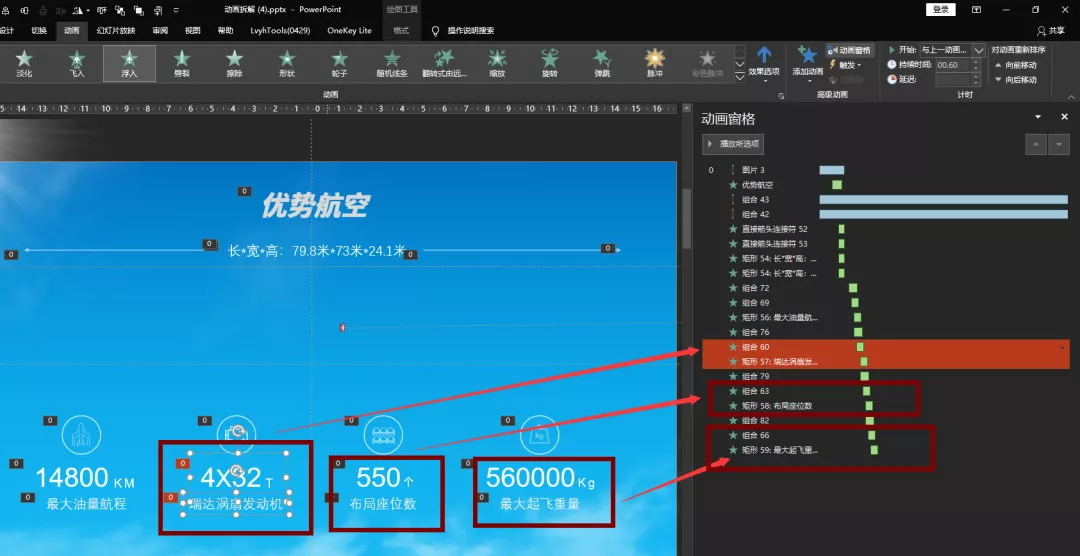Image resolution: width=1080 pixels, height=556 pixels.
Task: Select the 弹跳 bounce animation
Action: point(602,63)
